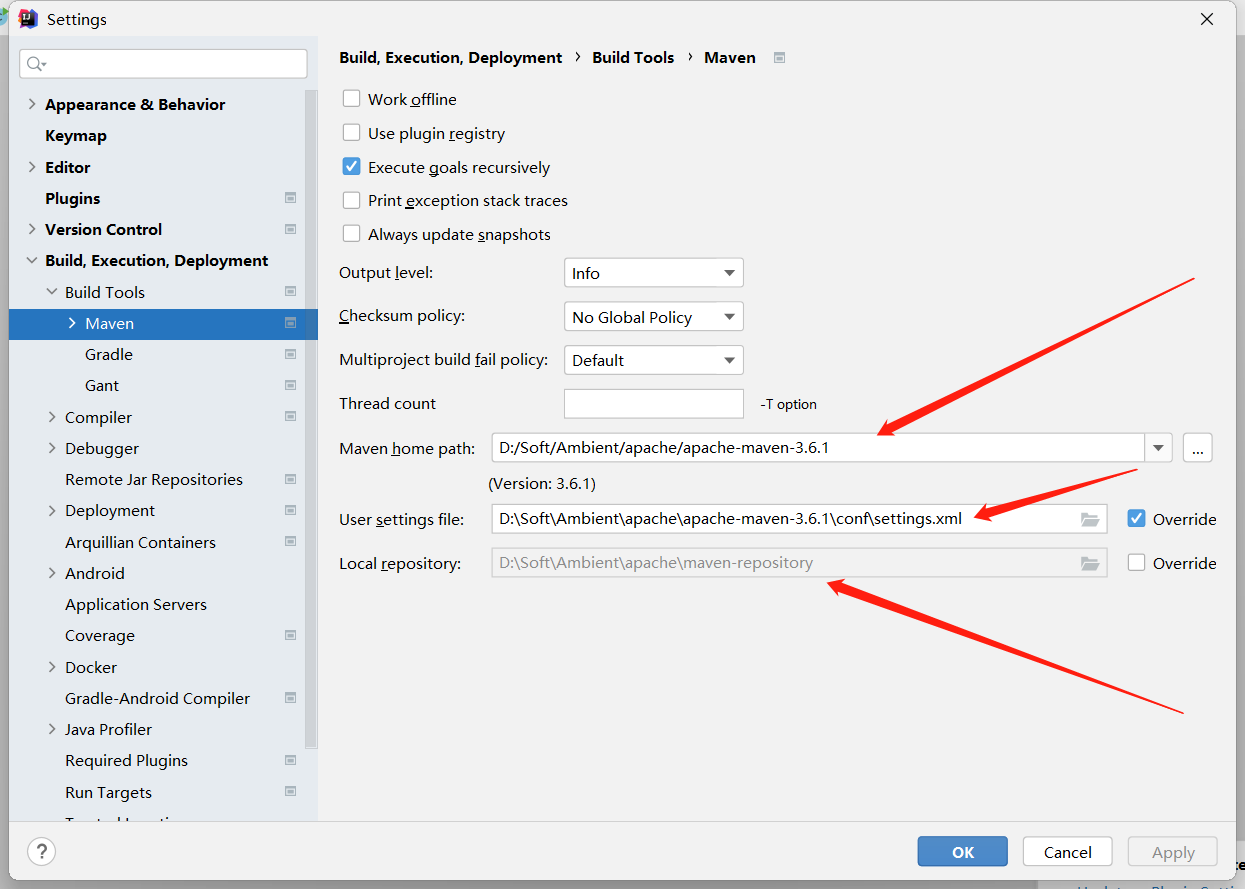Click the project icon on the selected Maven row
1245x889 pixels.
(290, 323)
